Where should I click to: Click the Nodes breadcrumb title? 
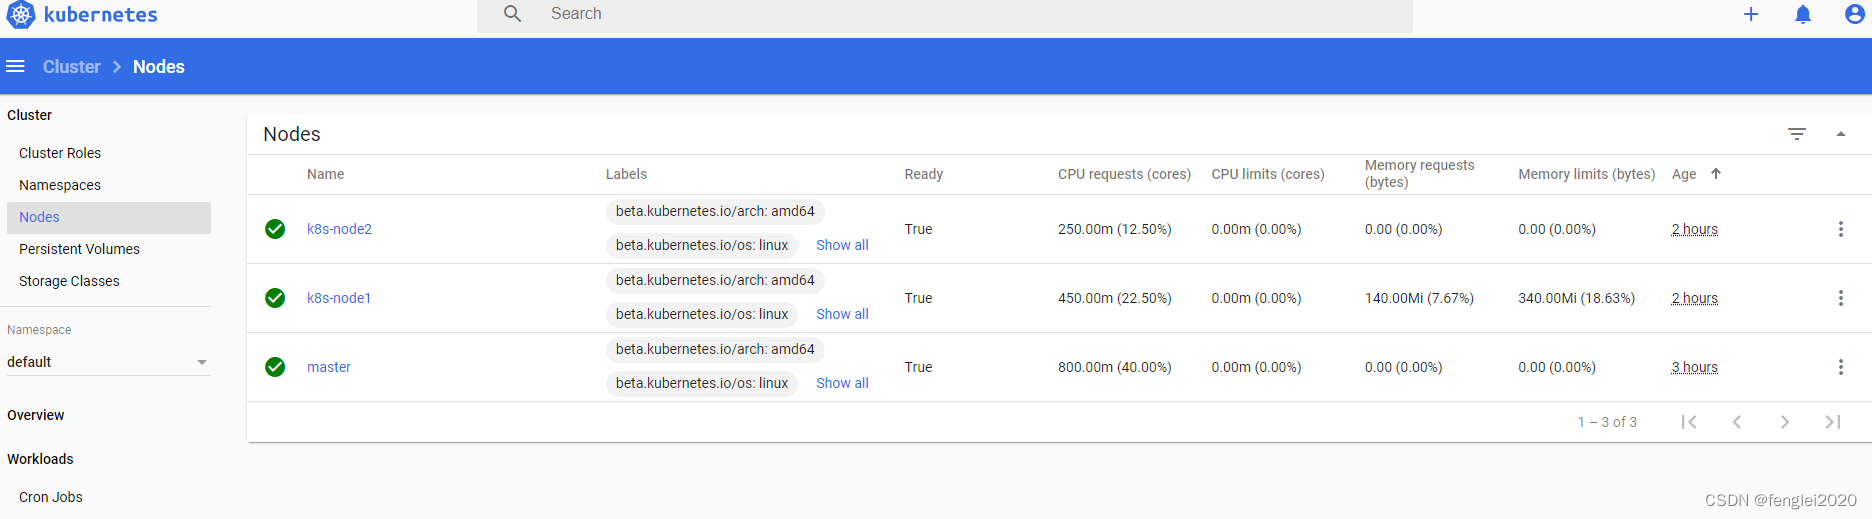(159, 66)
